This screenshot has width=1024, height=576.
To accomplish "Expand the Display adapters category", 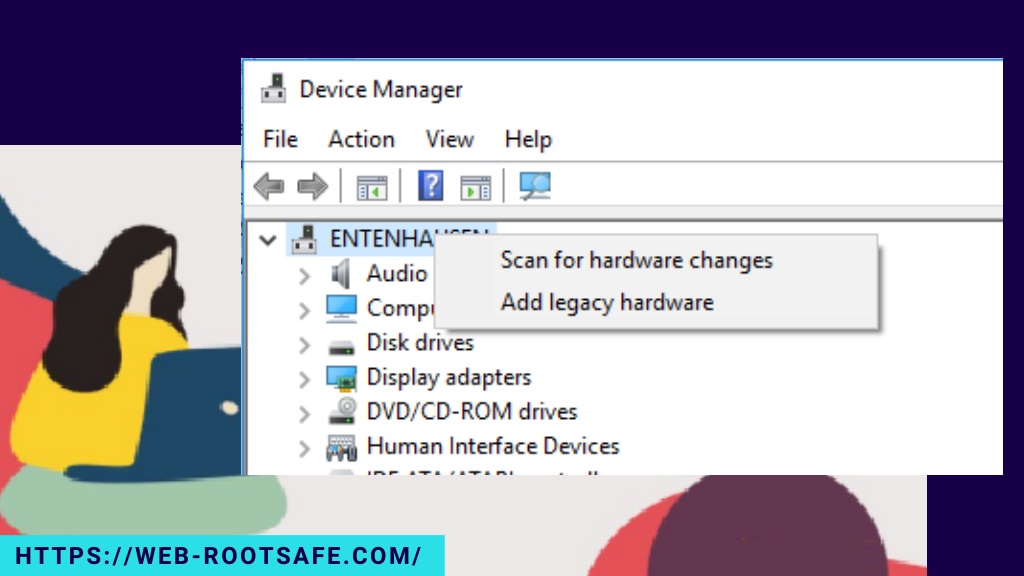I will [304, 379].
